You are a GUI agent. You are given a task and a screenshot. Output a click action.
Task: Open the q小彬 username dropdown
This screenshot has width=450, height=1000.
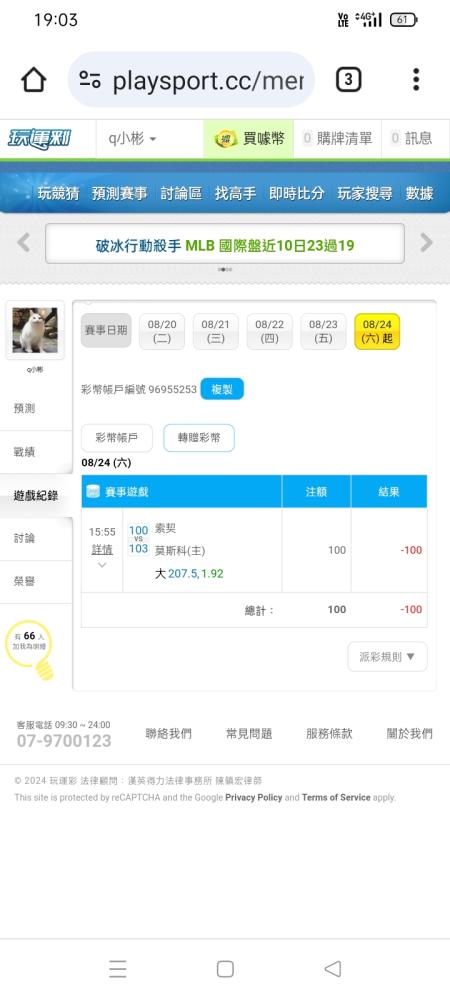[132, 138]
